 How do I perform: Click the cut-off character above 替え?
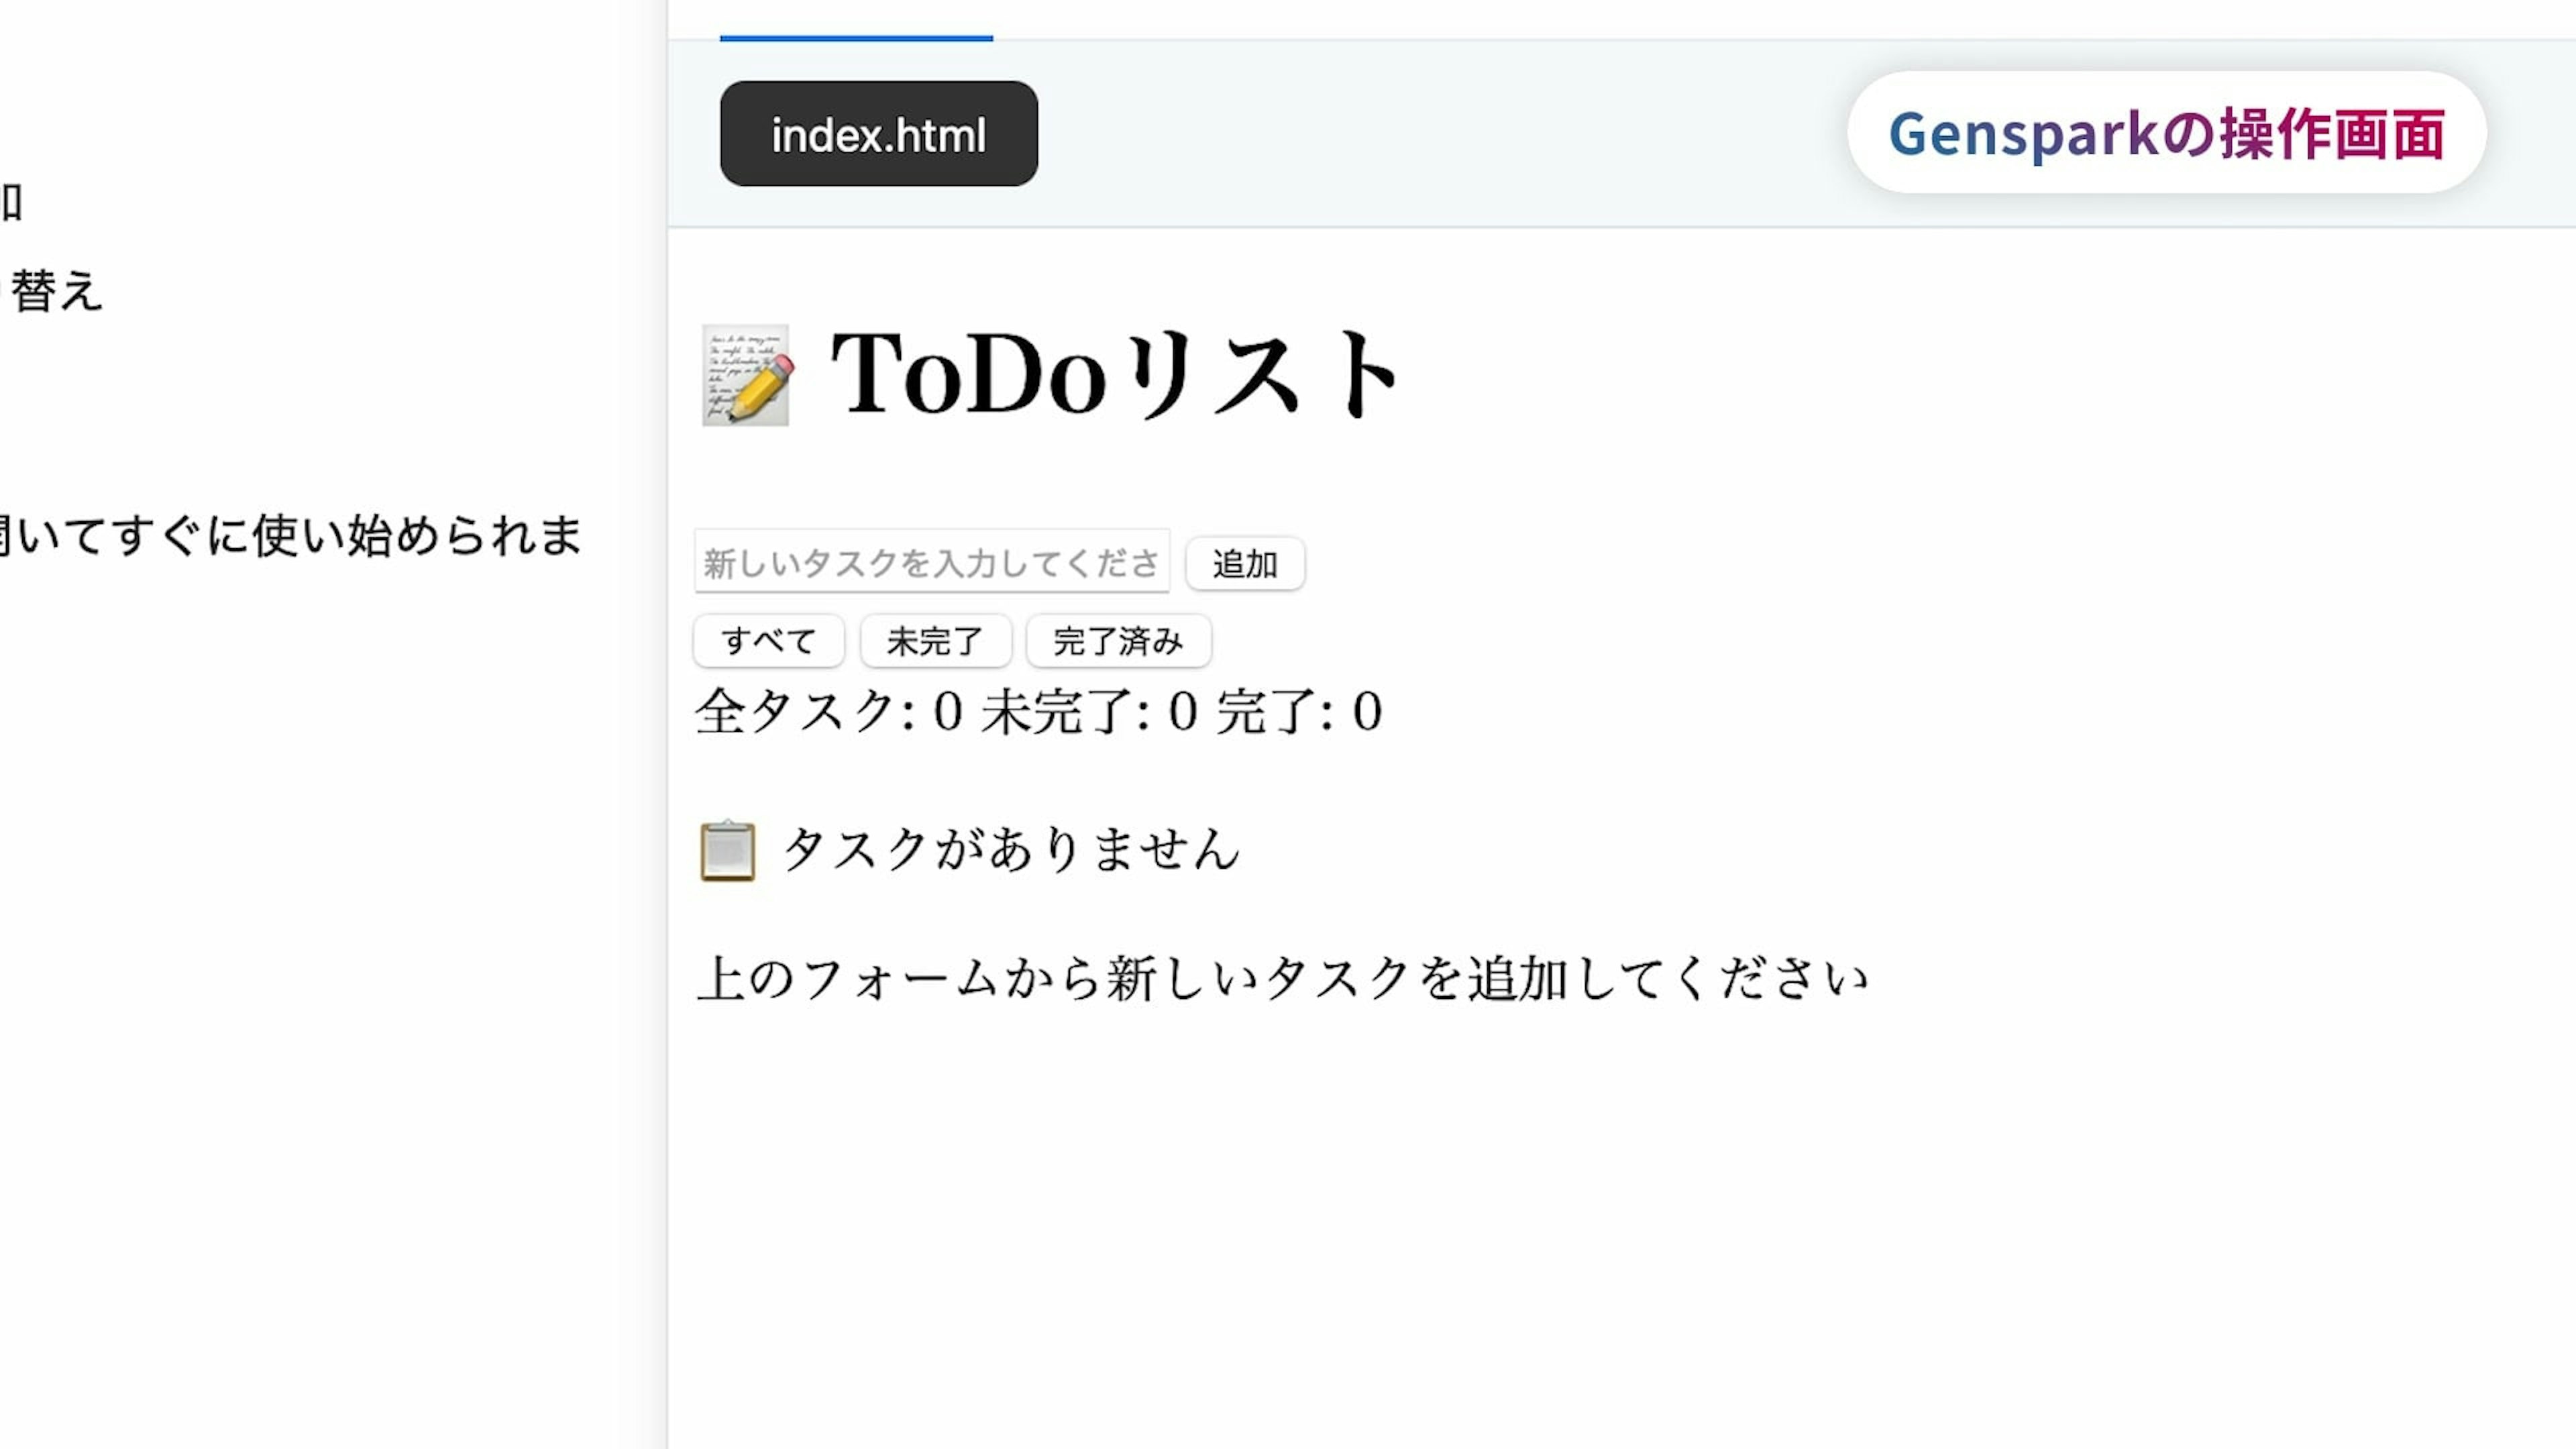click(x=12, y=202)
